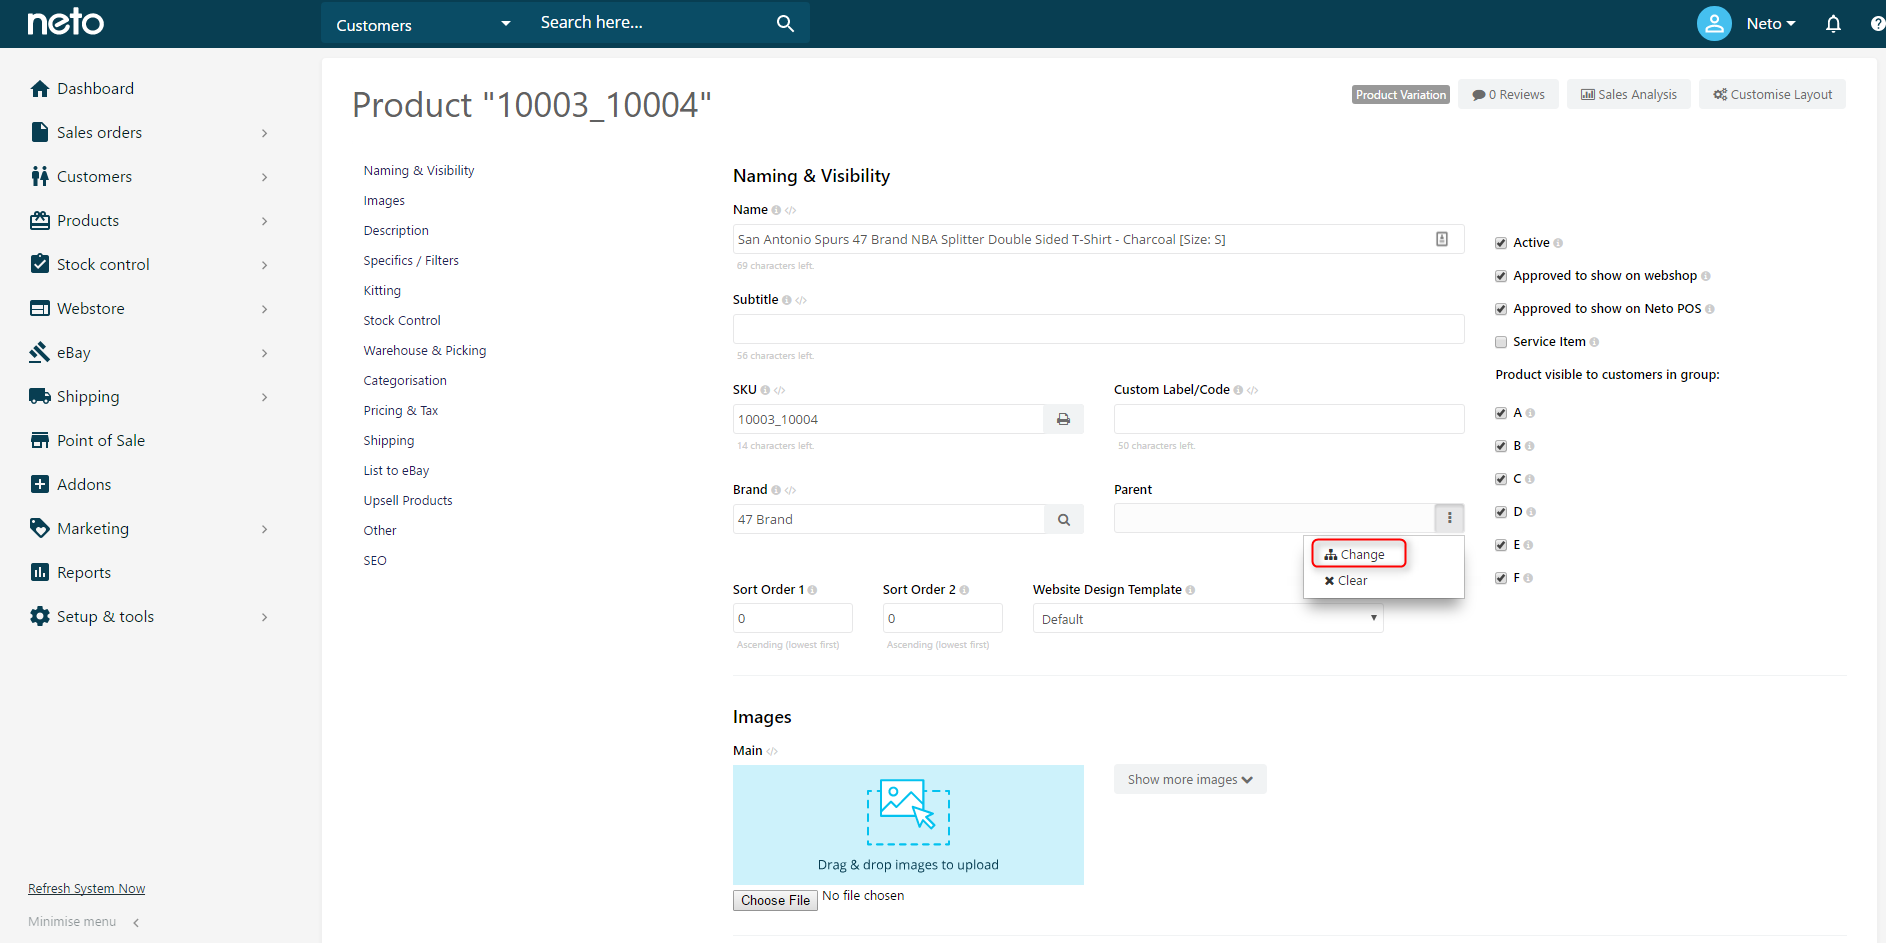Open Sales Analysis
The height and width of the screenshot is (943, 1886).
pos(1628,94)
